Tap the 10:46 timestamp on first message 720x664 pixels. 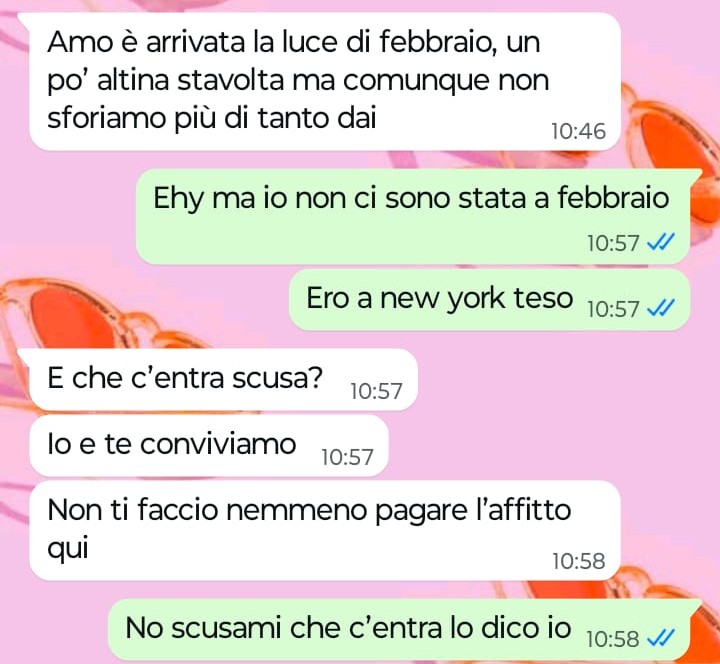tap(578, 131)
